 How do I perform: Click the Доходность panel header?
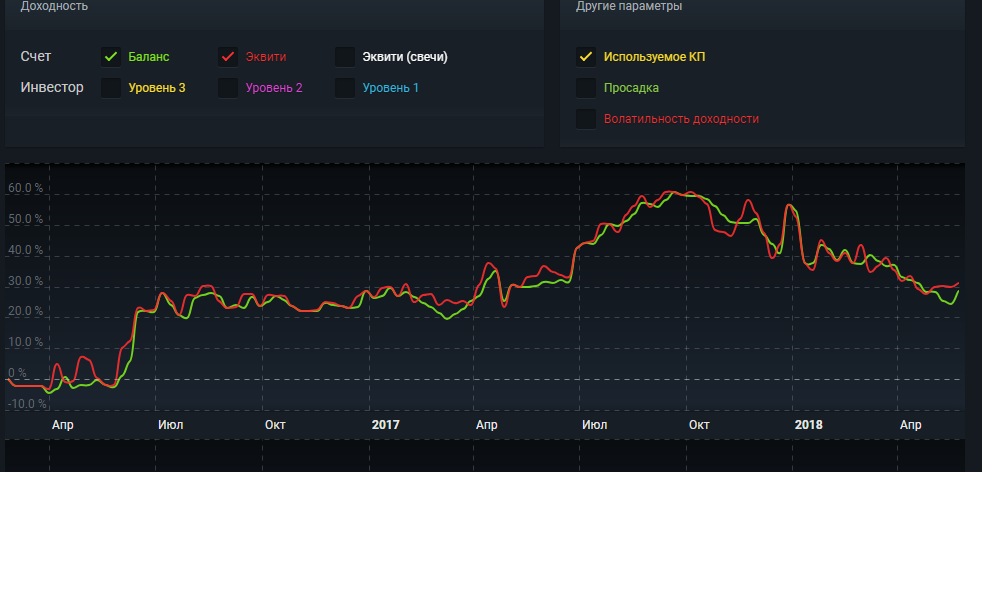[54, 6]
